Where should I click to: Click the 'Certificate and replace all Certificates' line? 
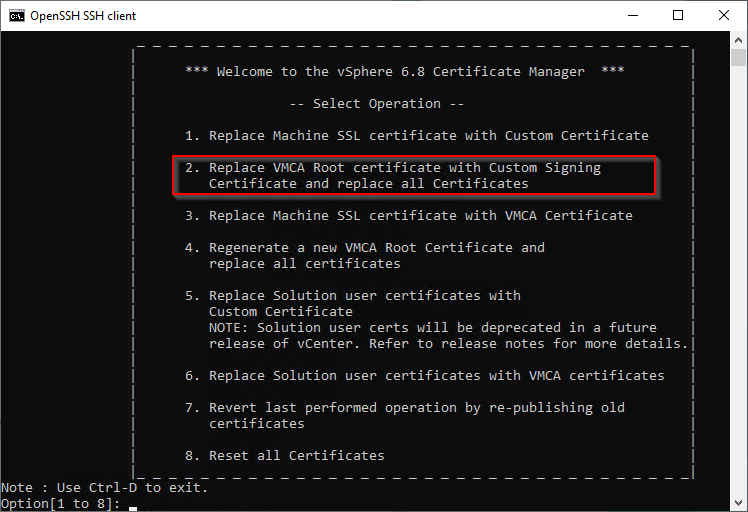click(369, 184)
